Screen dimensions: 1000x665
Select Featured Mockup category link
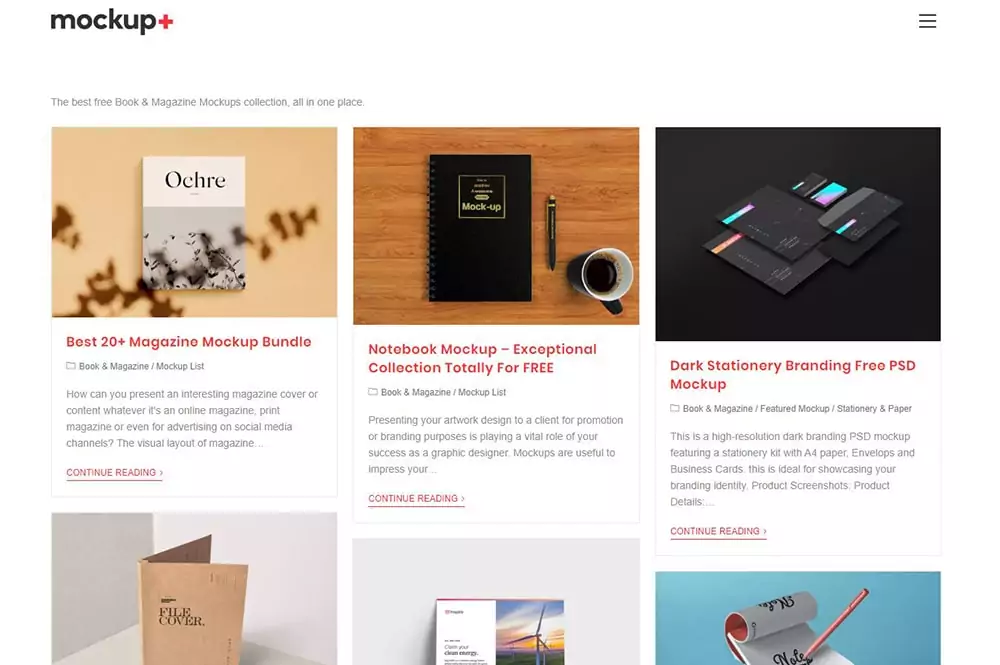[x=795, y=409]
